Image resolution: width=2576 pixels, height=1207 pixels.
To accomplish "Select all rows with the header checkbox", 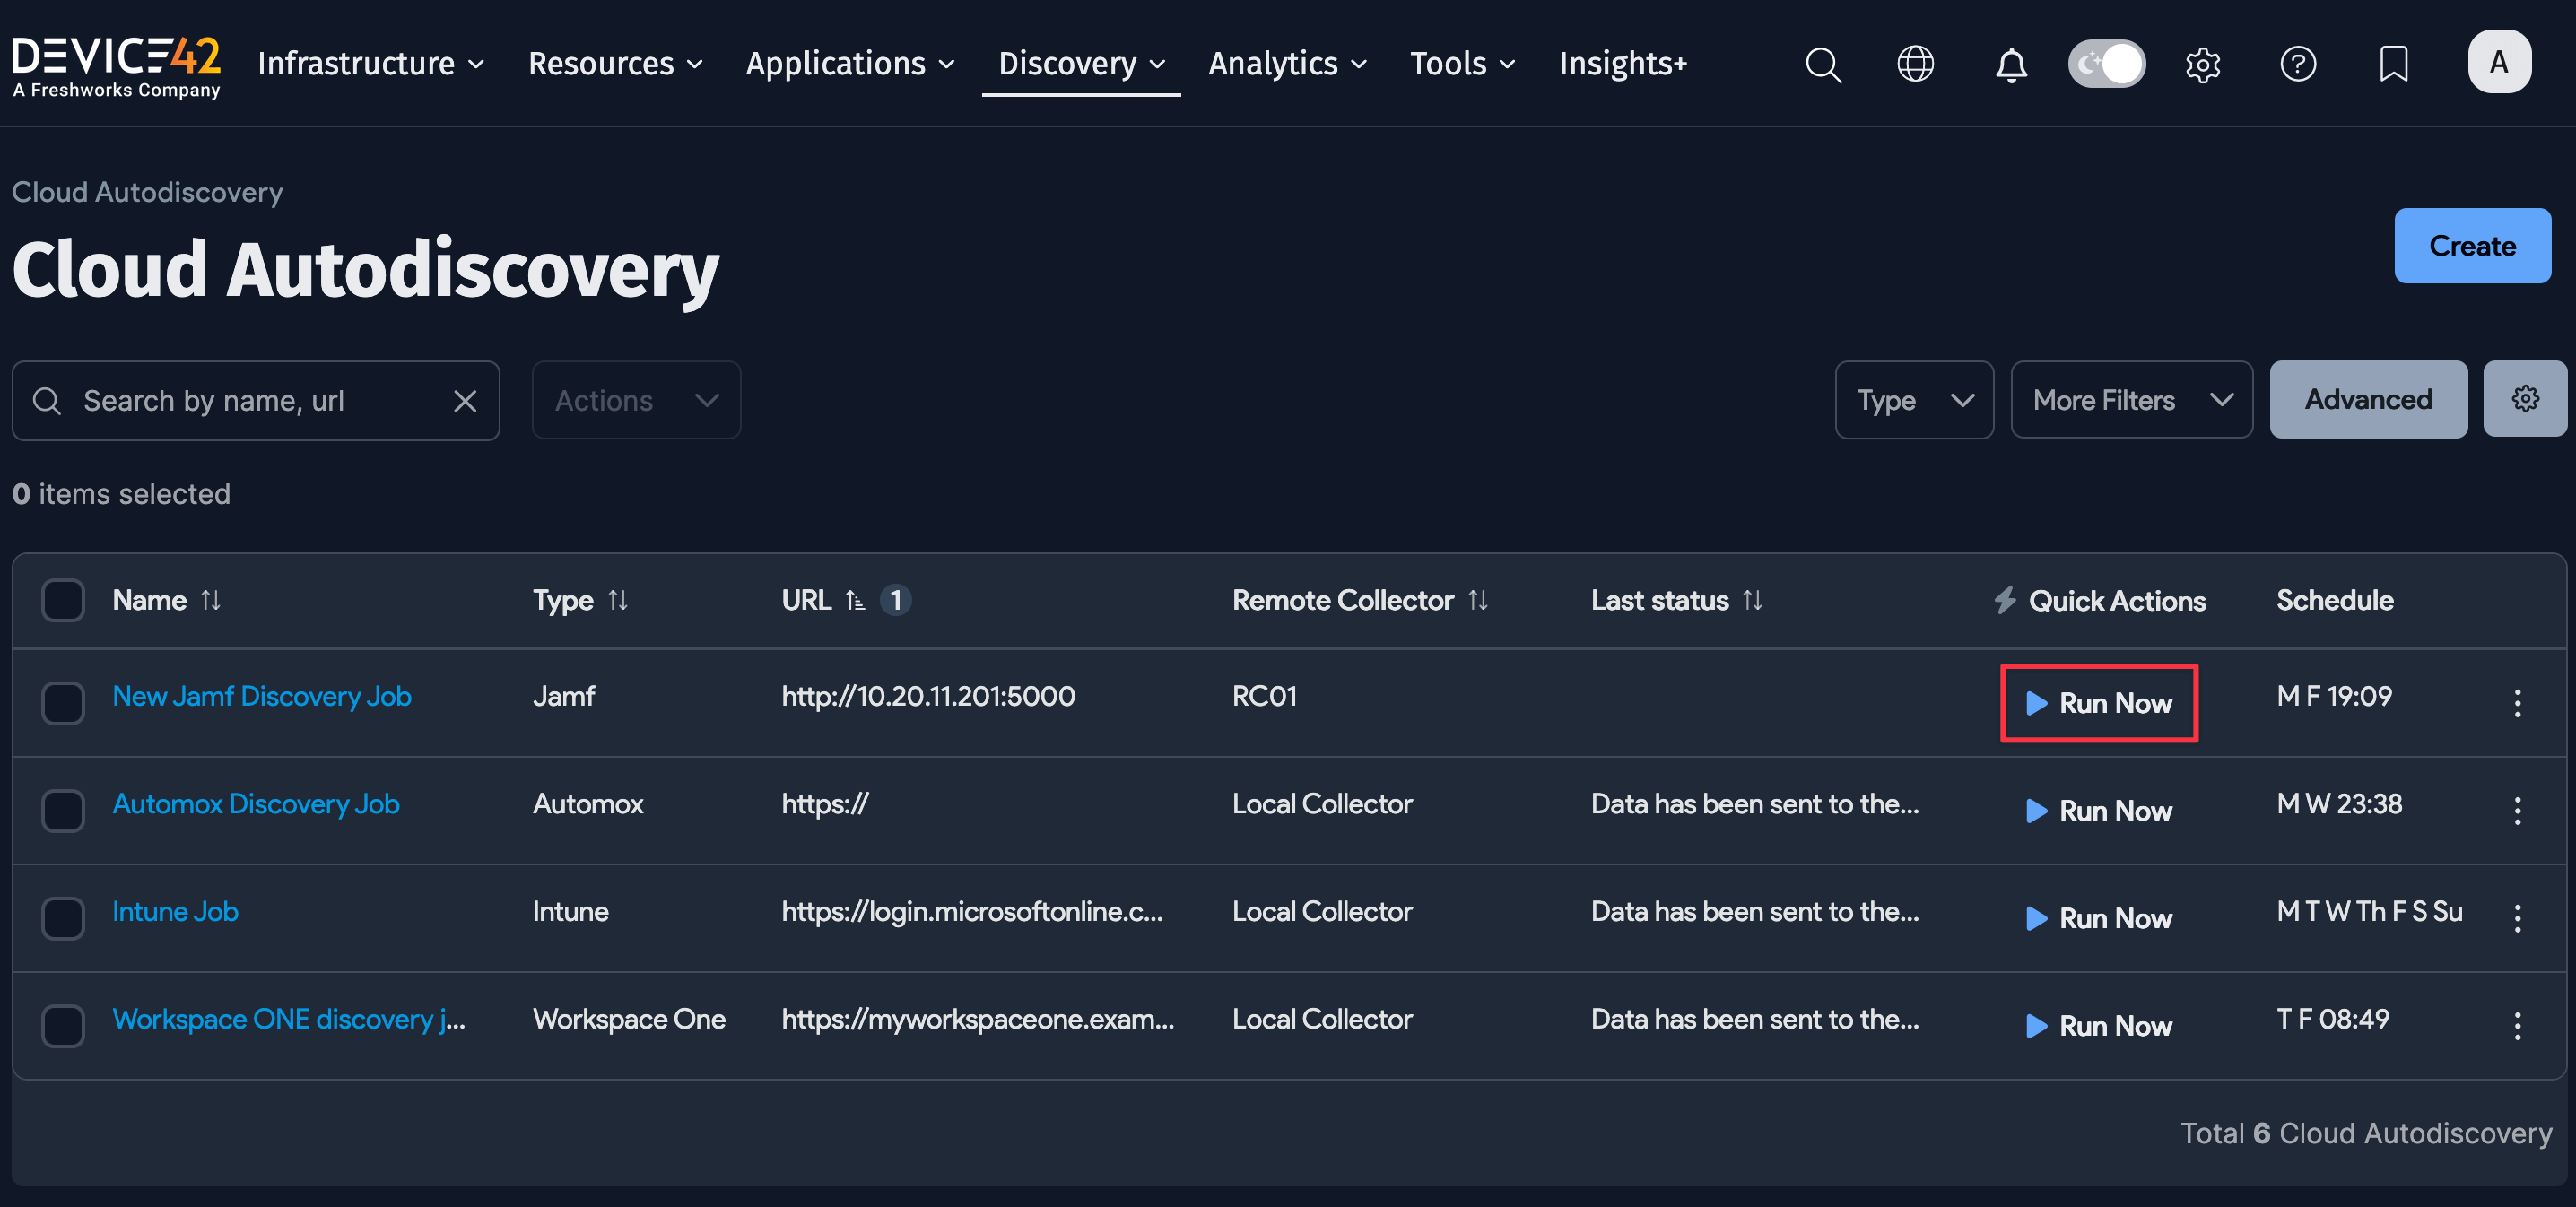I will tap(63, 600).
